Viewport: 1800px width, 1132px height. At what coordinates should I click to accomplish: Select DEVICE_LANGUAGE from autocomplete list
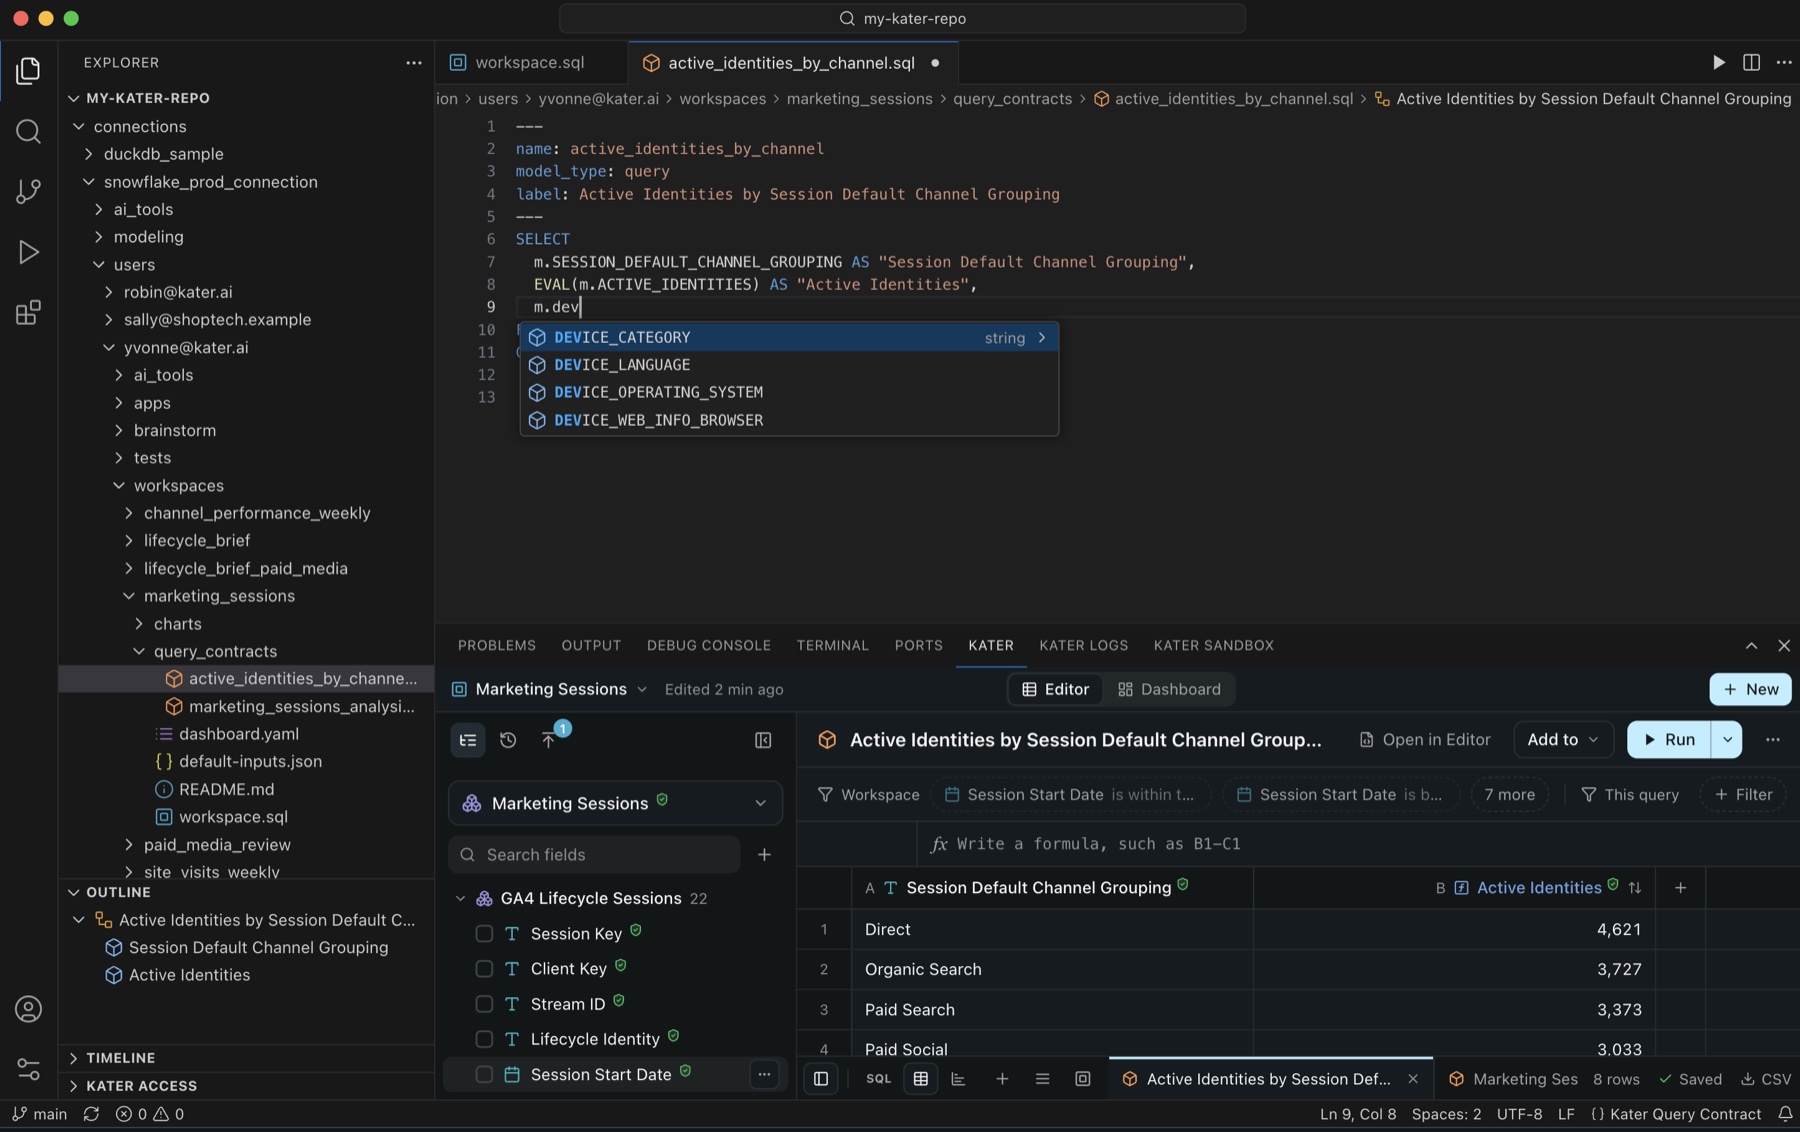pos(789,365)
